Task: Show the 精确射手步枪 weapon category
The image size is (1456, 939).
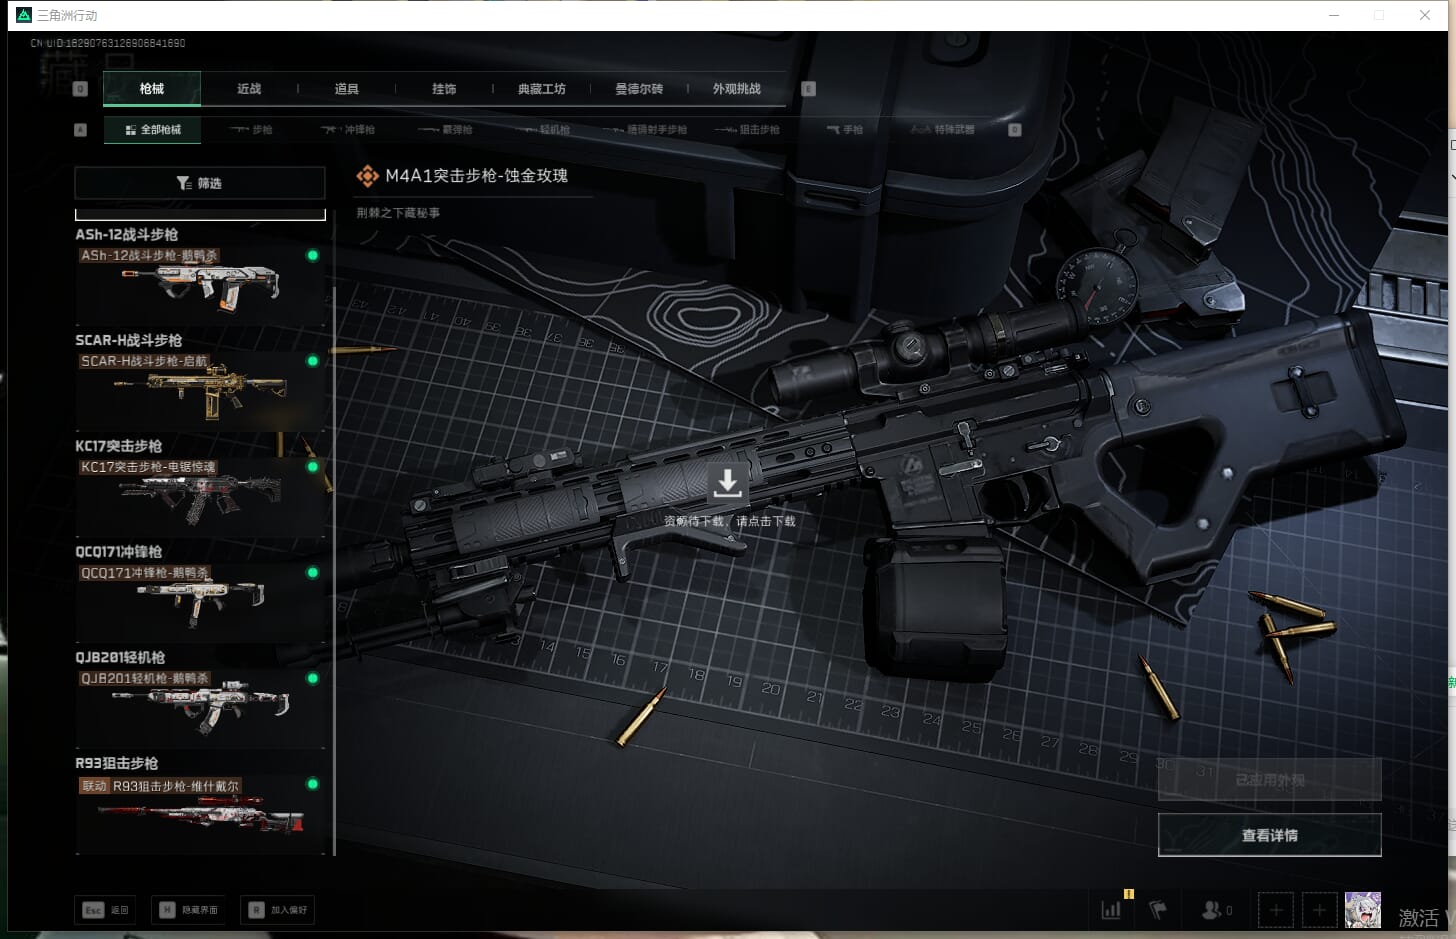Action: point(645,130)
